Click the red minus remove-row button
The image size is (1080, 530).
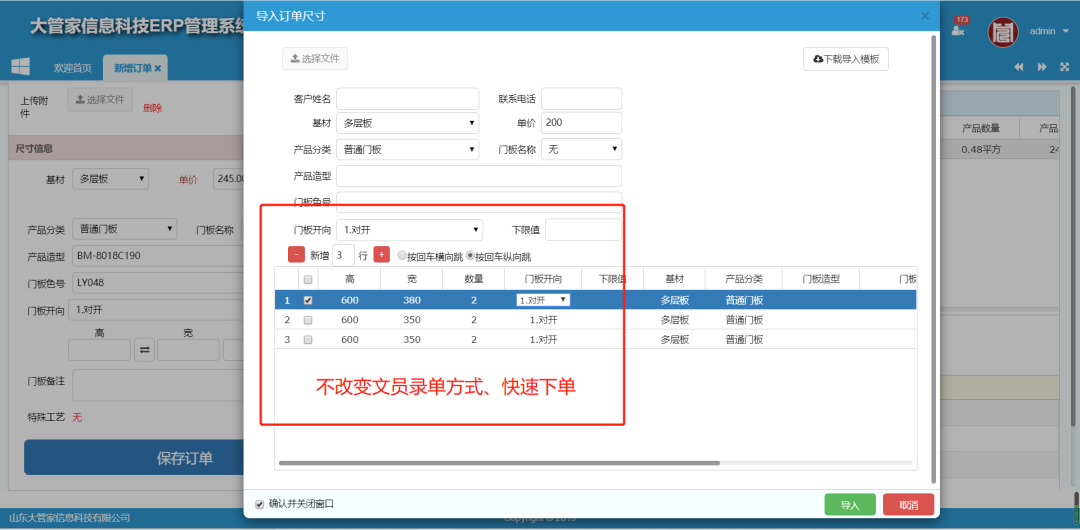[297, 255]
